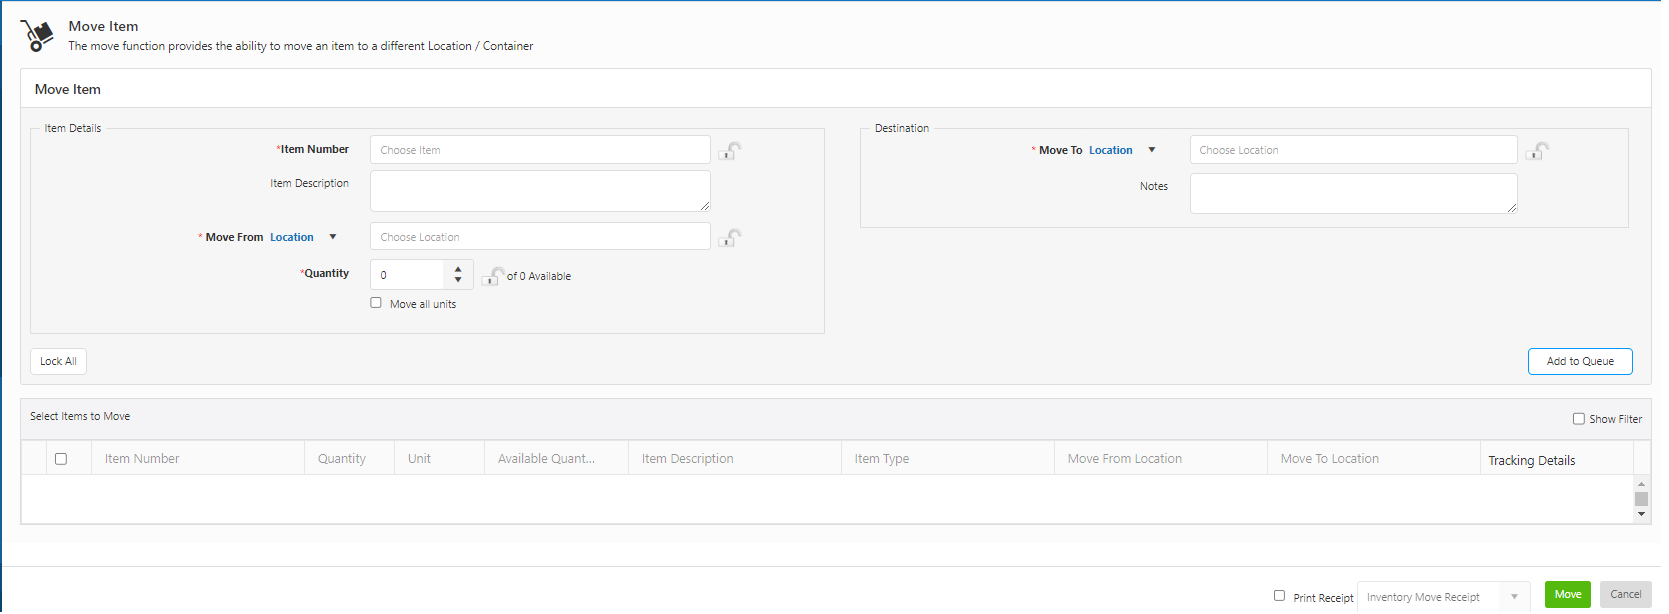The width and height of the screenshot is (1669, 614).
Task: Click the lock icon beside Item Number field
Action: [x=730, y=151]
